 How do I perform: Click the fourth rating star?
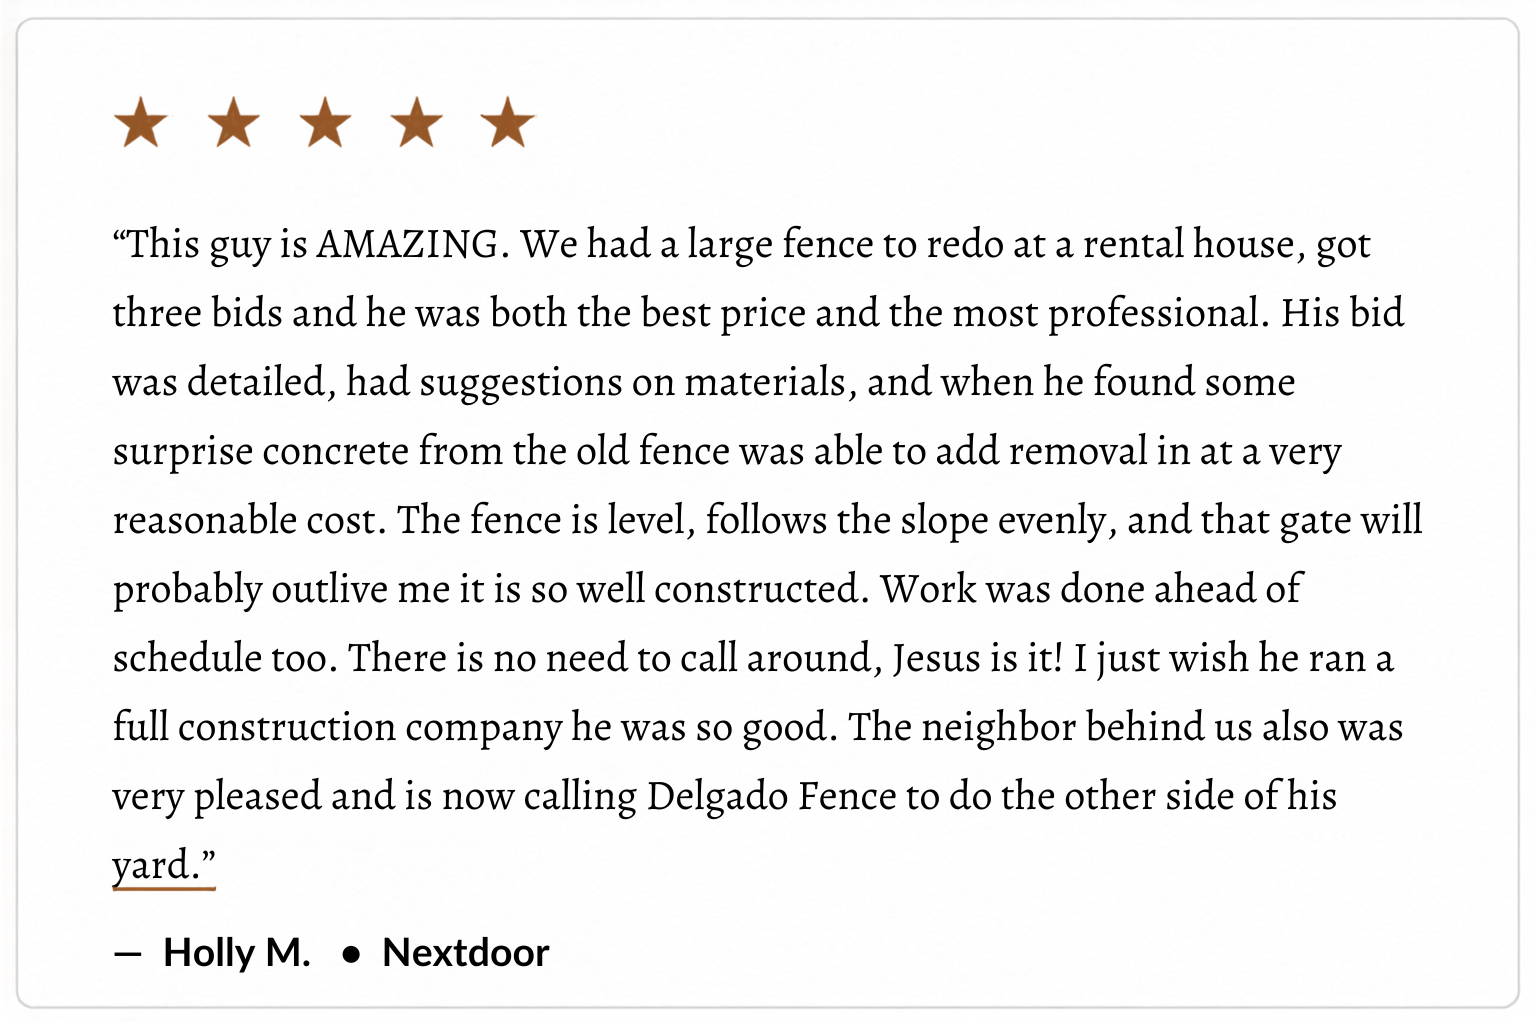click(x=416, y=123)
